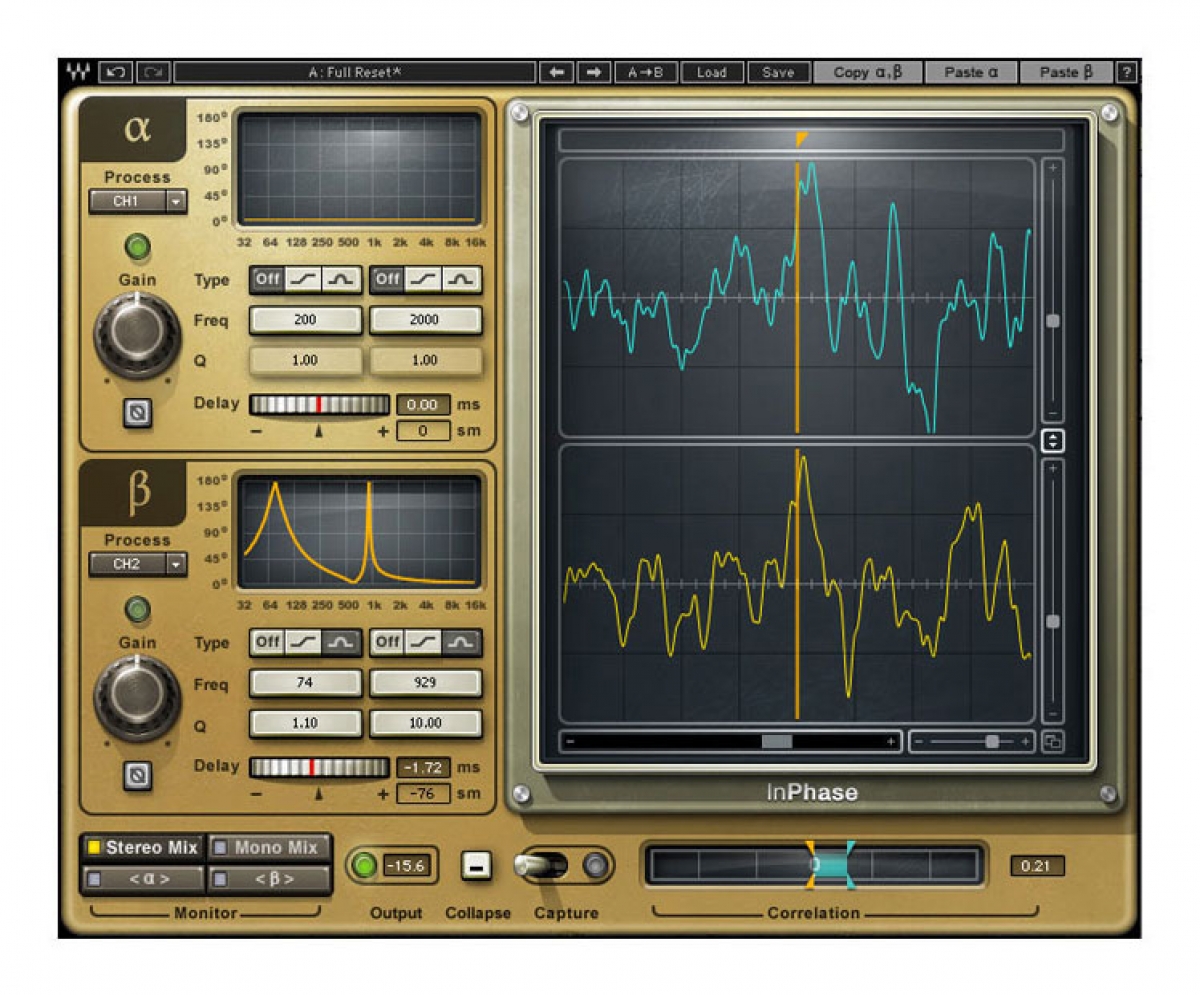Viewport: 1200px width, 995px height.
Task: Click the alpha Freq field showing 200
Action: 305,320
